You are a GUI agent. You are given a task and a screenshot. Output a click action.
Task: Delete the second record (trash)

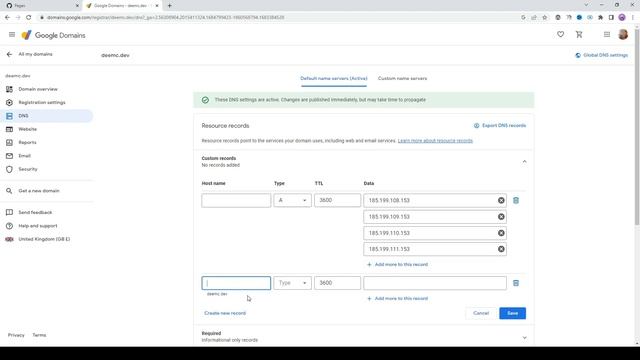point(516,283)
